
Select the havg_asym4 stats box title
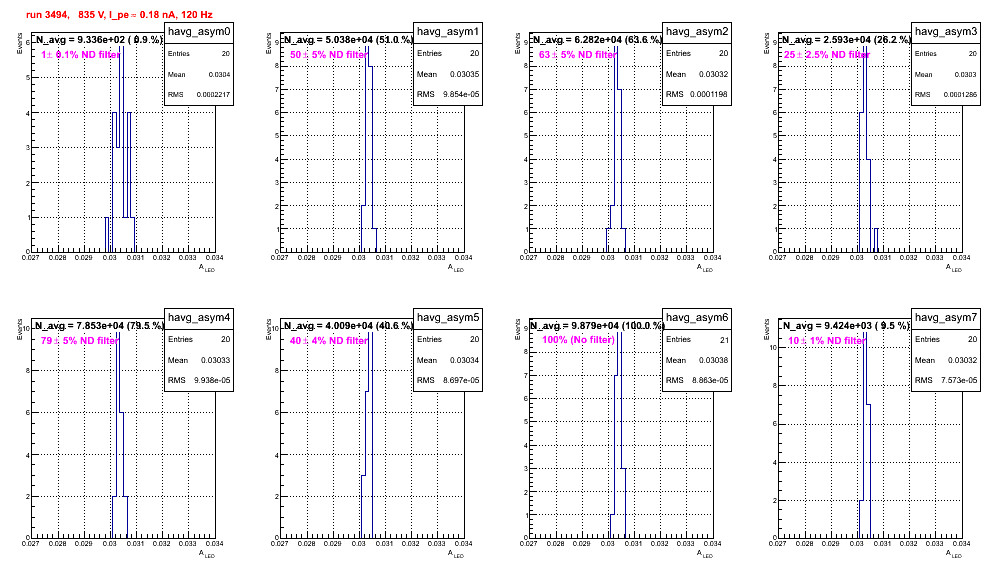pyautogui.click(x=199, y=317)
